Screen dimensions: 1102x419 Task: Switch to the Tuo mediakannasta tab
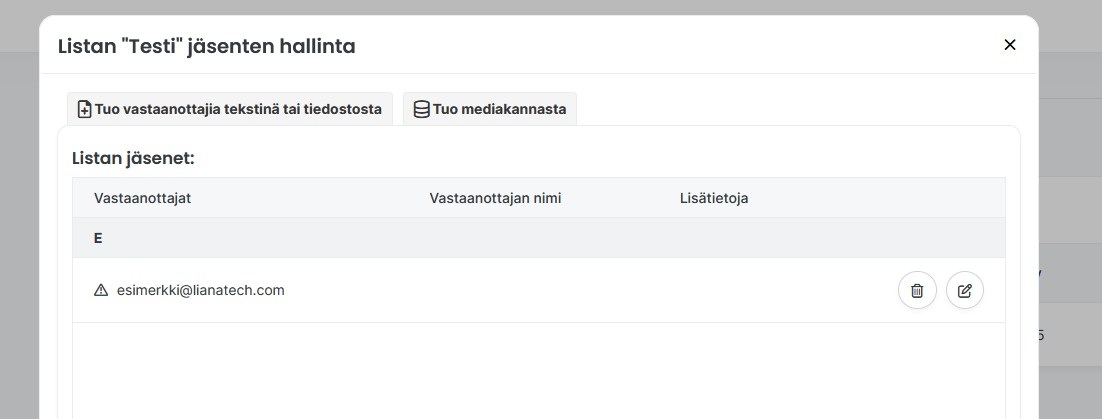point(490,109)
